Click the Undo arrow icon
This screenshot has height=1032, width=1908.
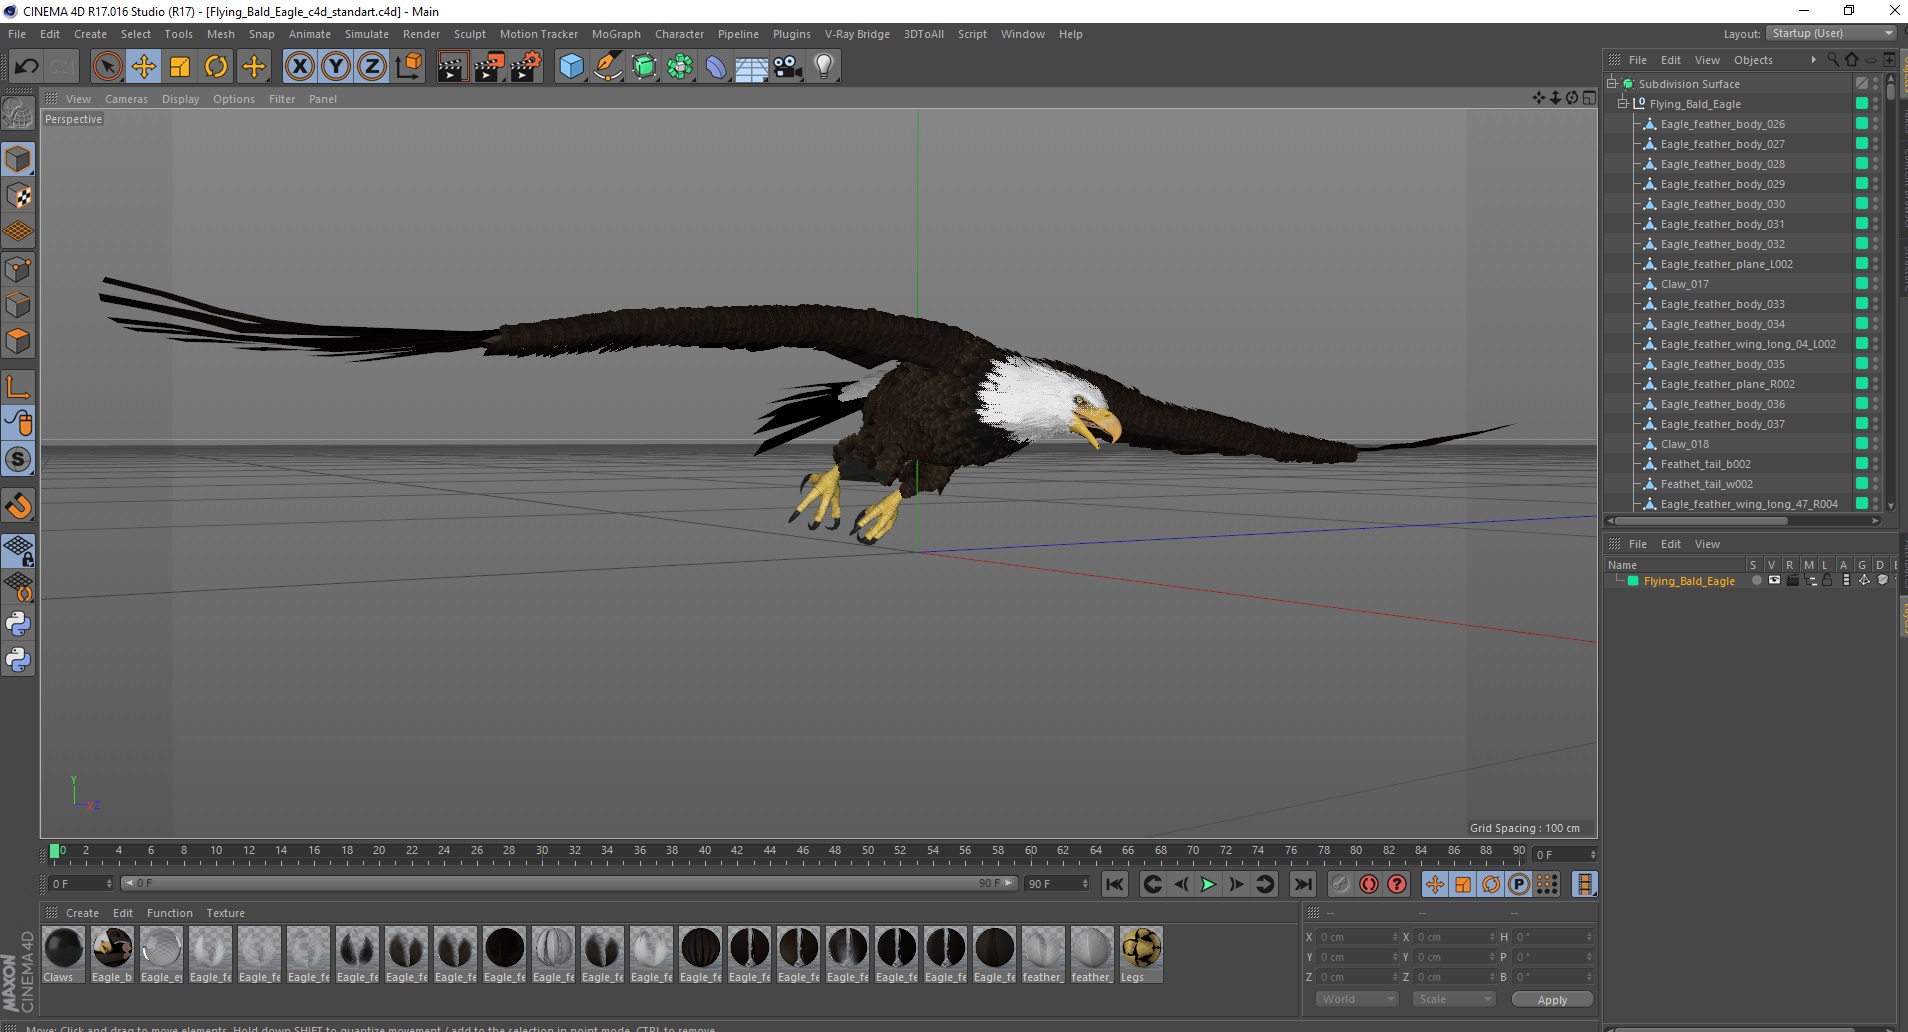tap(26, 67)
